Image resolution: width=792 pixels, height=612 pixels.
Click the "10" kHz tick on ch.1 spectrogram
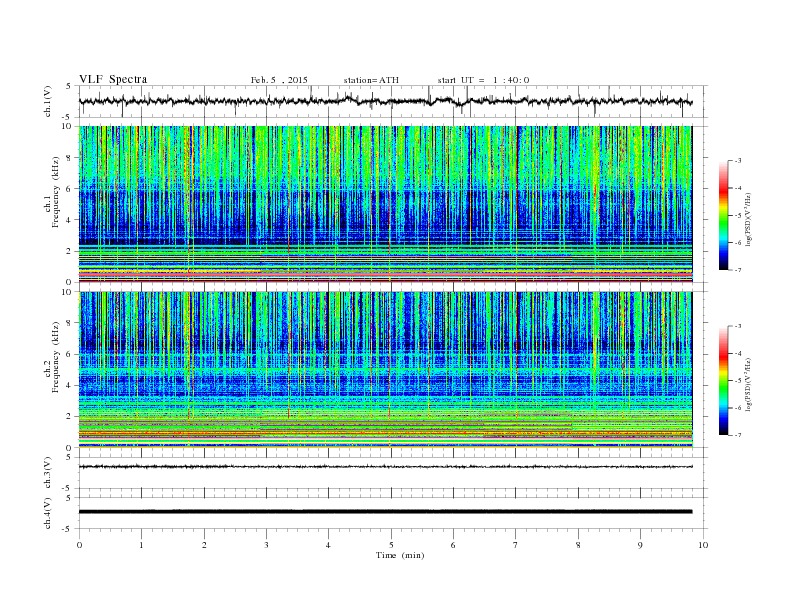(x=69, y=126)
